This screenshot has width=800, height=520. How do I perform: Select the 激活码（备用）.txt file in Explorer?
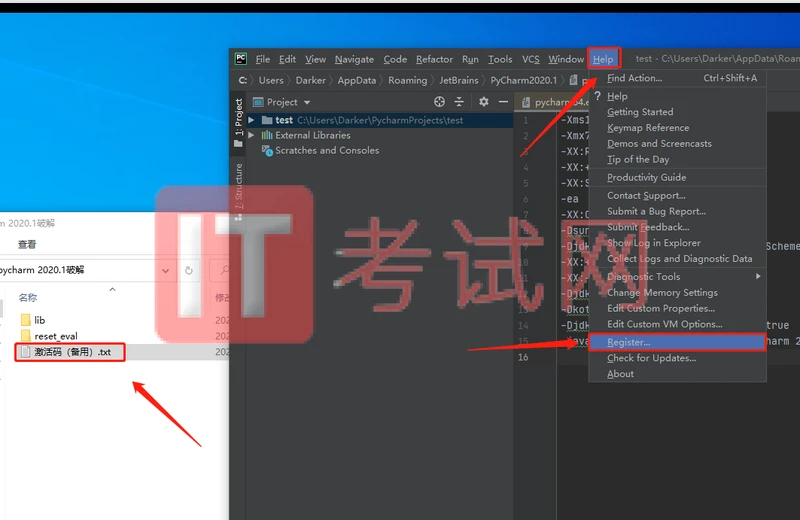[x=71, y=352]
